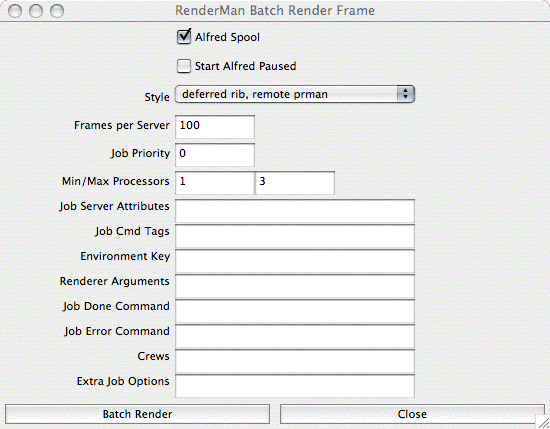Click the Min Processors field showing 1
The image size is (550, 429).
[x=215, y=183]
